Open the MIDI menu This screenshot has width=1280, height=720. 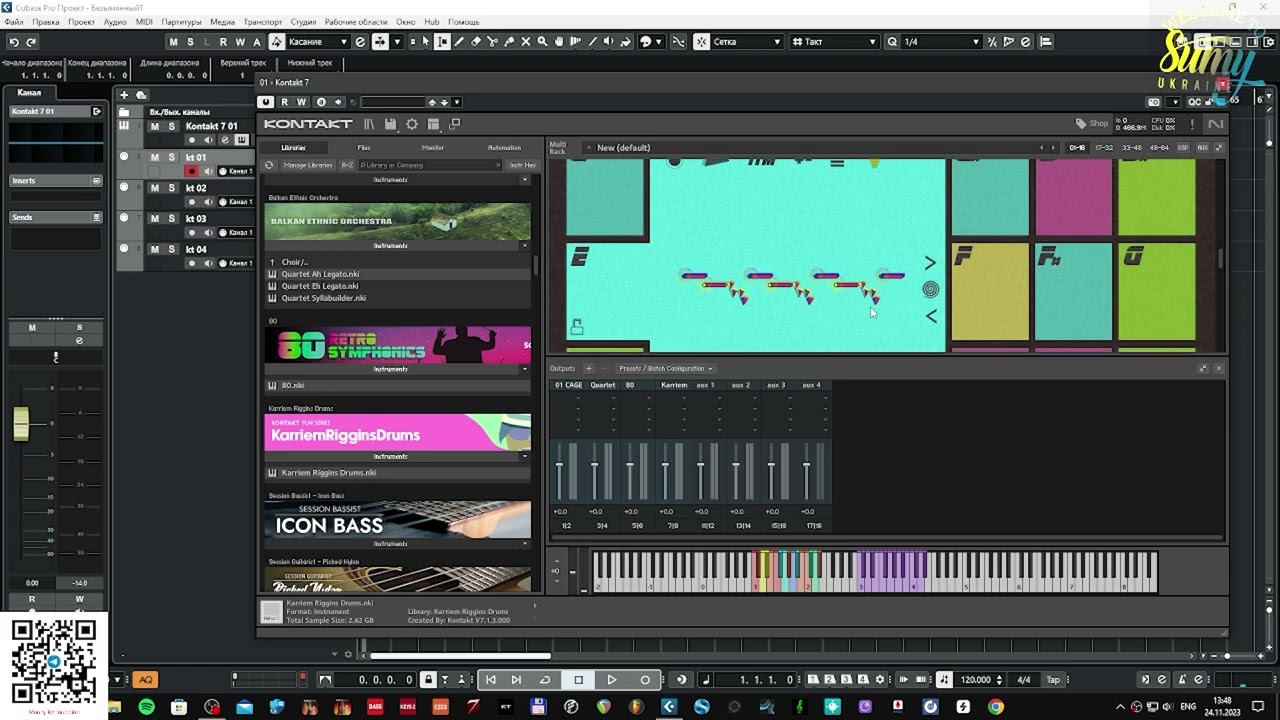click(x=144, y=21)
